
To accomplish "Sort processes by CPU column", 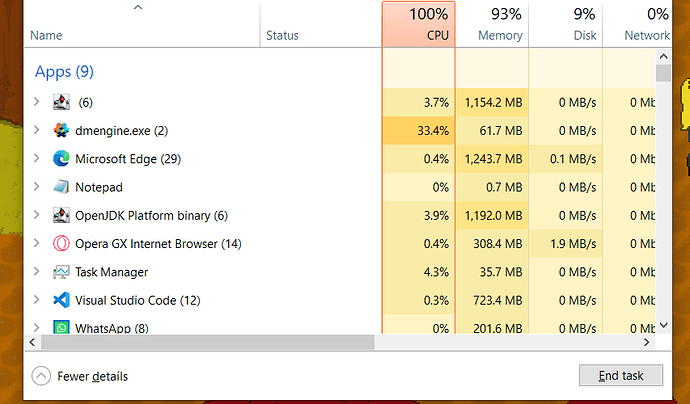I will tap(418, 25).
